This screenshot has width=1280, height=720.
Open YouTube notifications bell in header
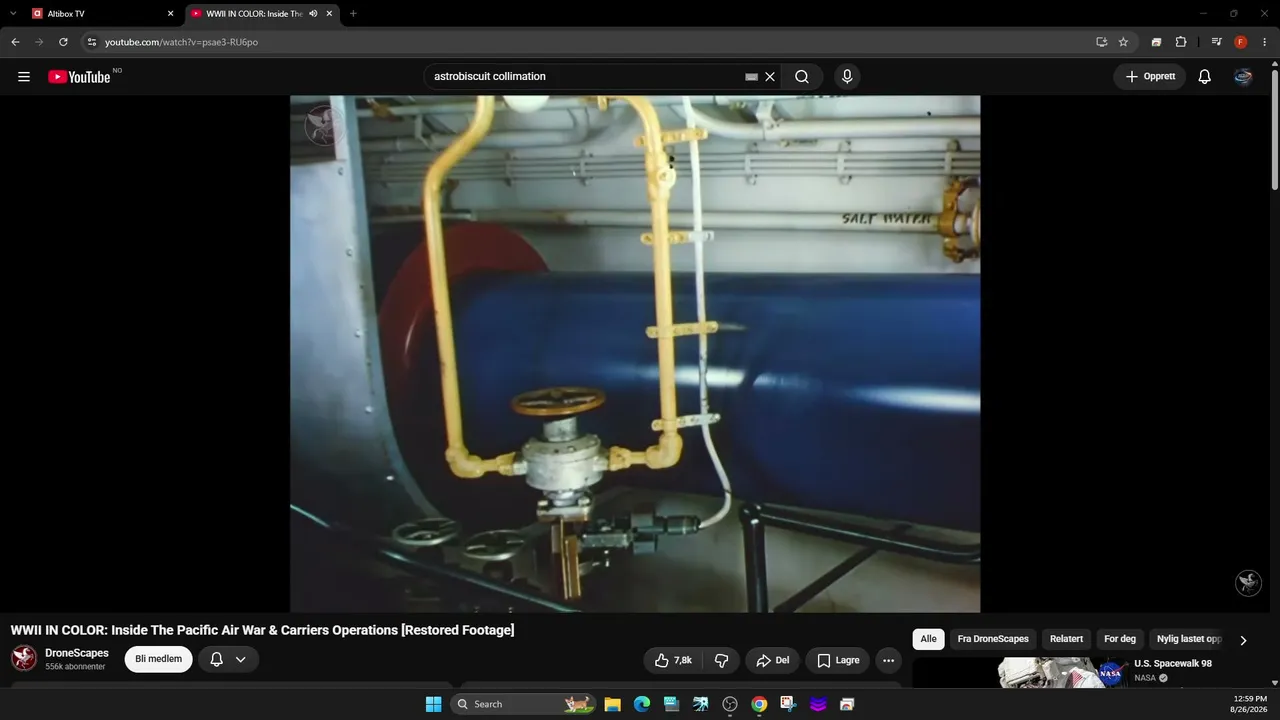pyautogui.click(x=1205, y=77)
